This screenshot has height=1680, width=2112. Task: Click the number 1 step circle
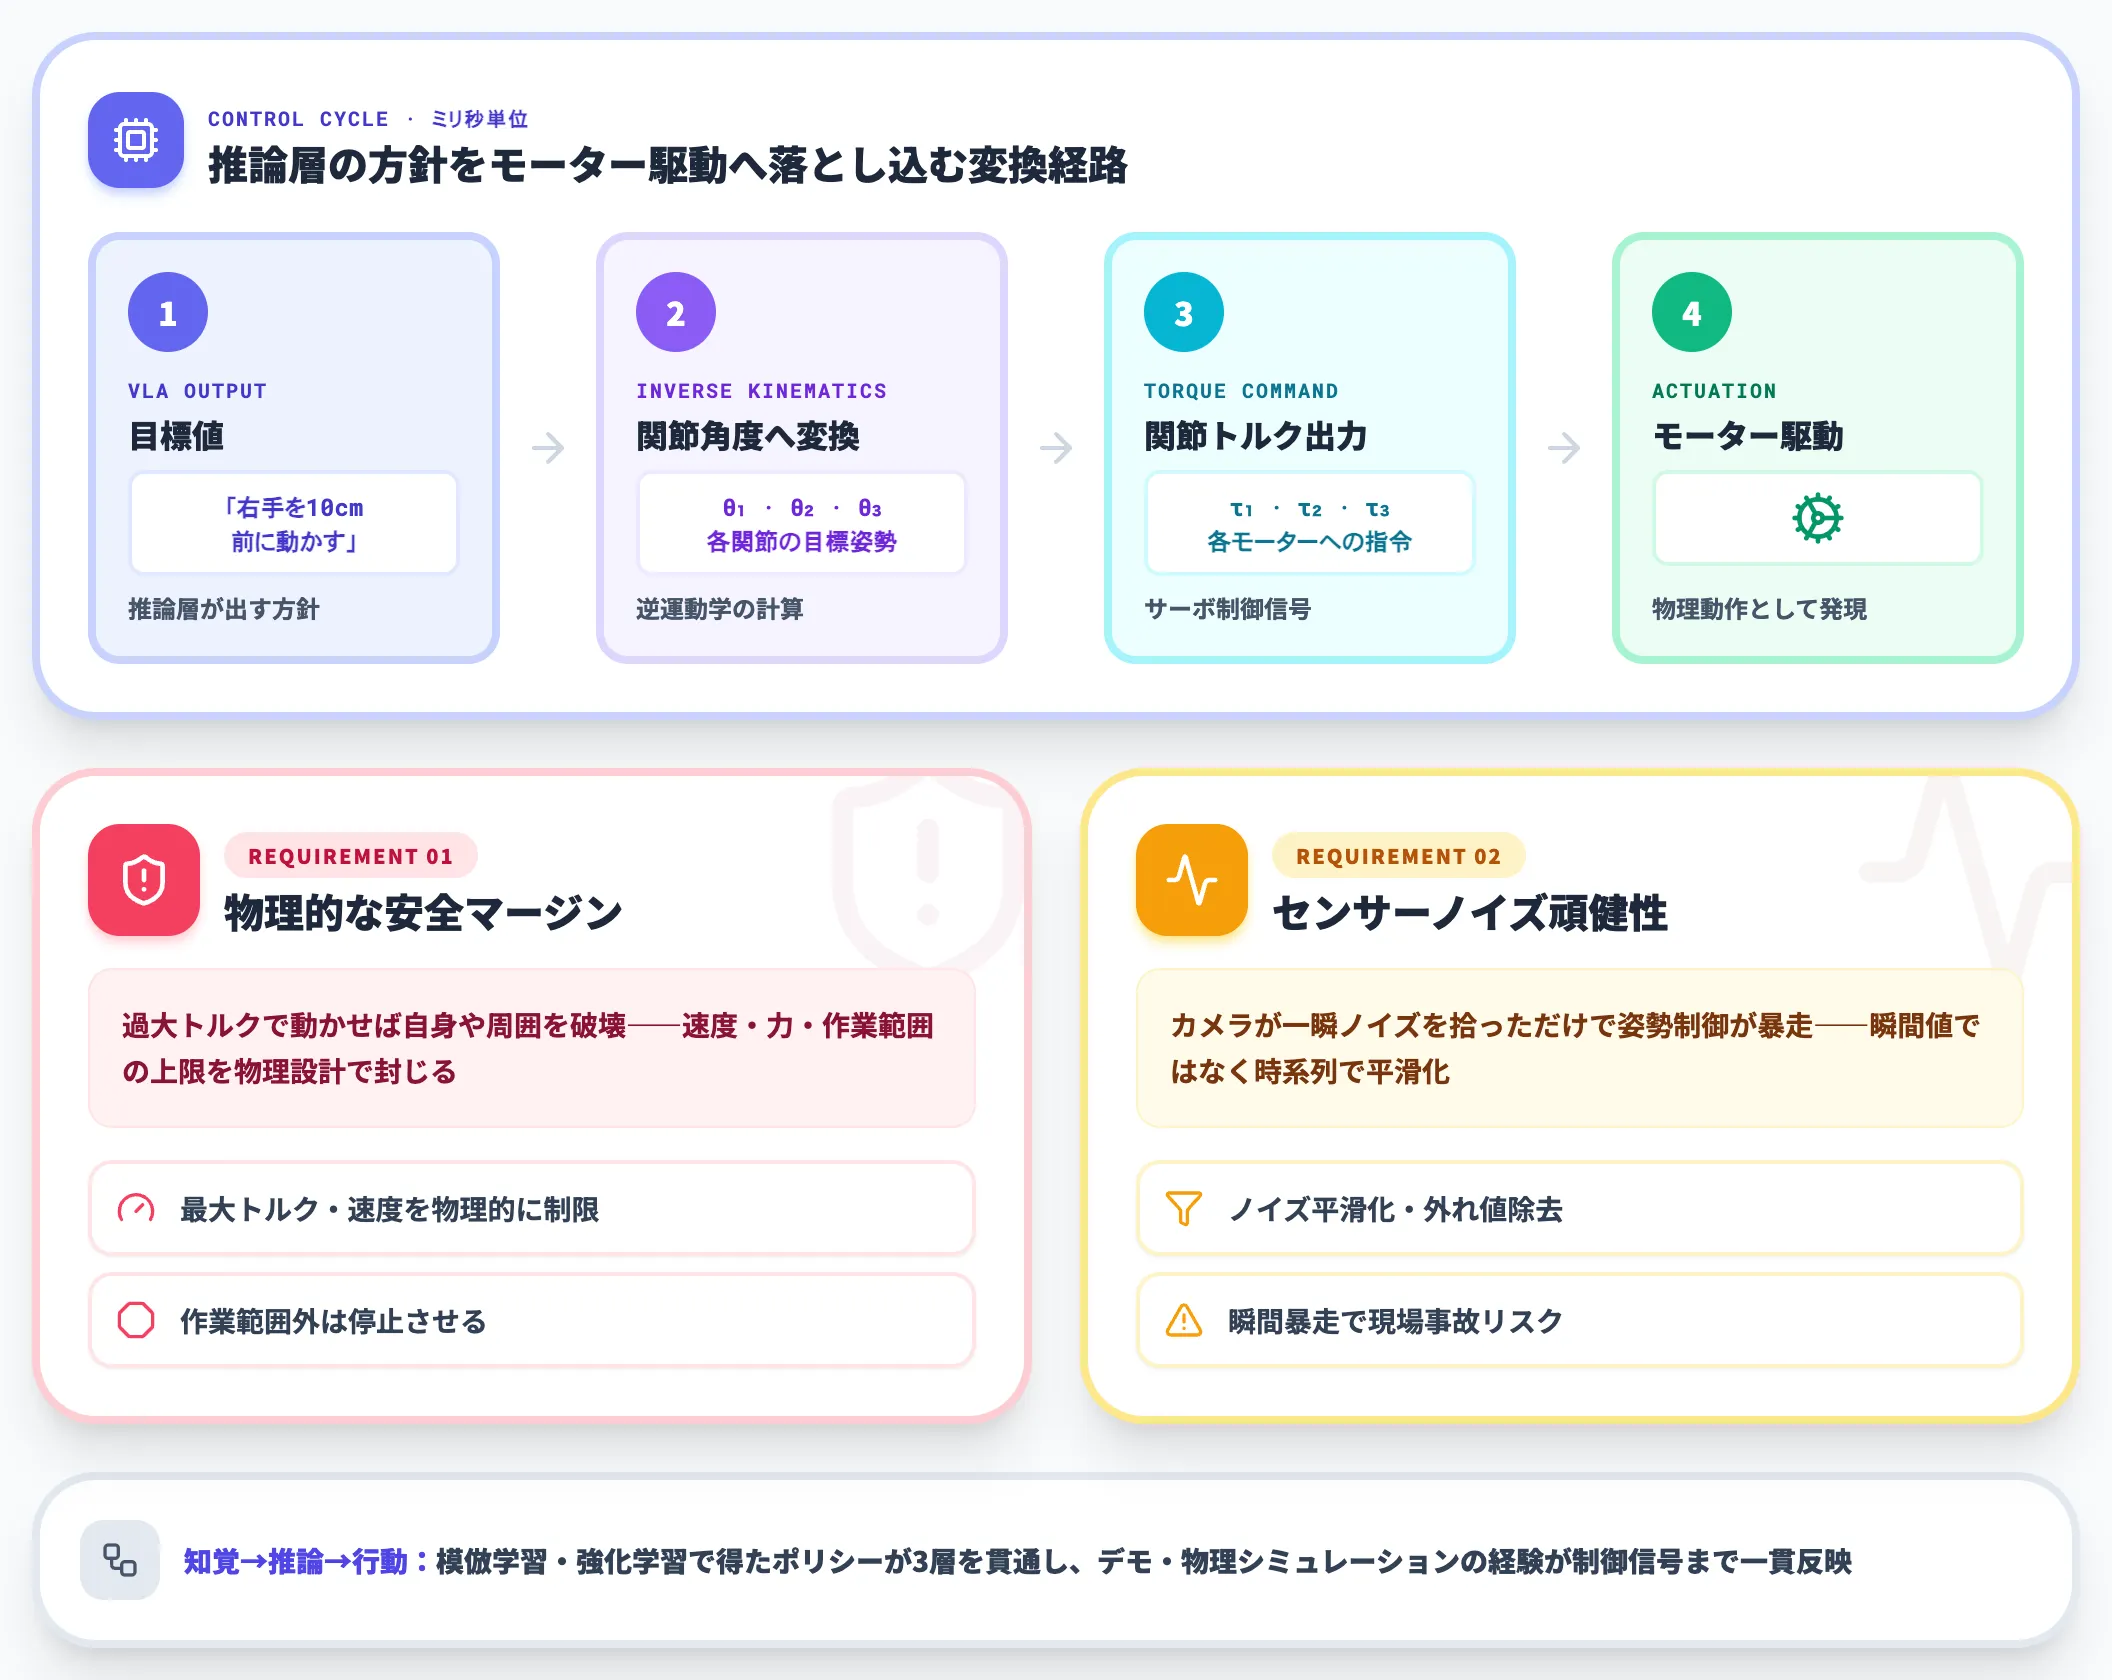(x=168, y=312)
